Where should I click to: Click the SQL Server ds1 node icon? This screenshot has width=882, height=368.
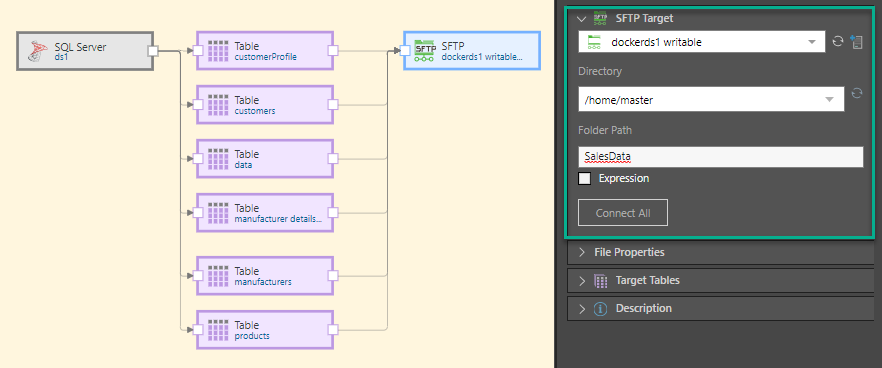point(38,51)
